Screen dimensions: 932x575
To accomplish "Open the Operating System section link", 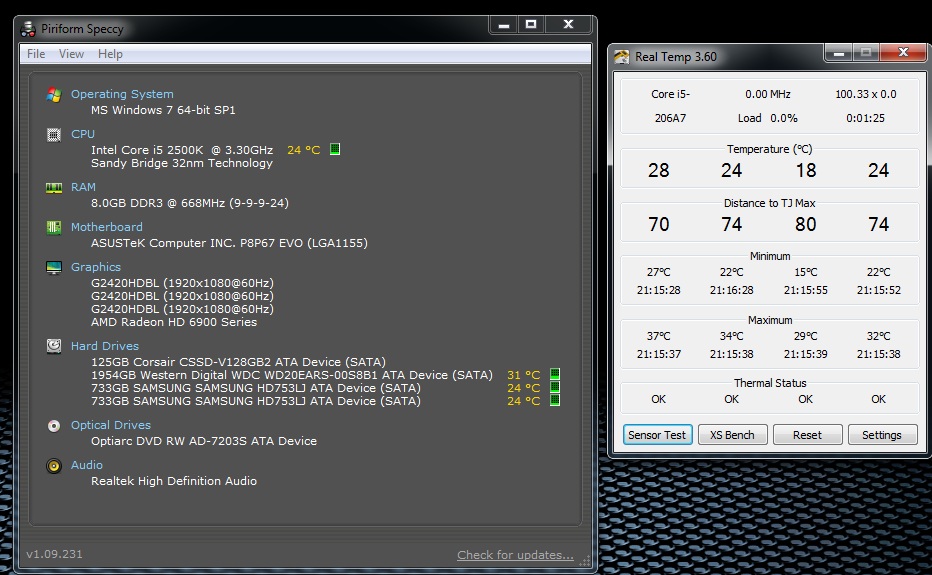I will [122, 94].
